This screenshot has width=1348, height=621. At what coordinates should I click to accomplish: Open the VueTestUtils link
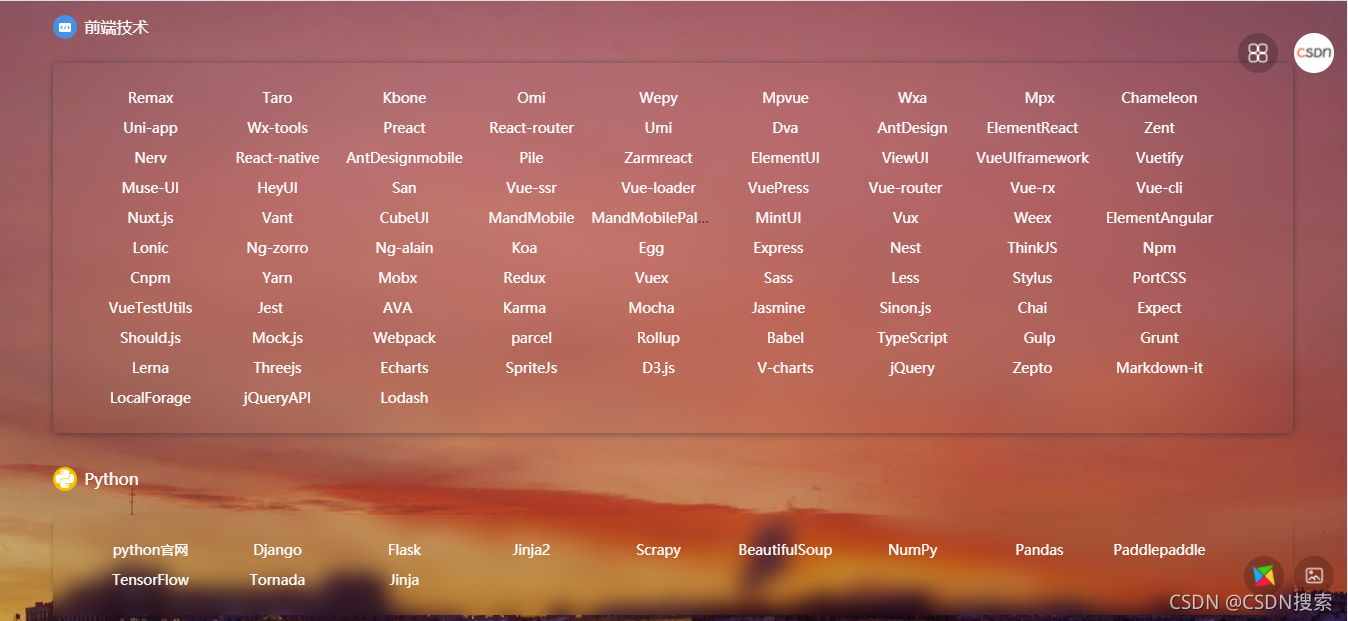[151, 308]
